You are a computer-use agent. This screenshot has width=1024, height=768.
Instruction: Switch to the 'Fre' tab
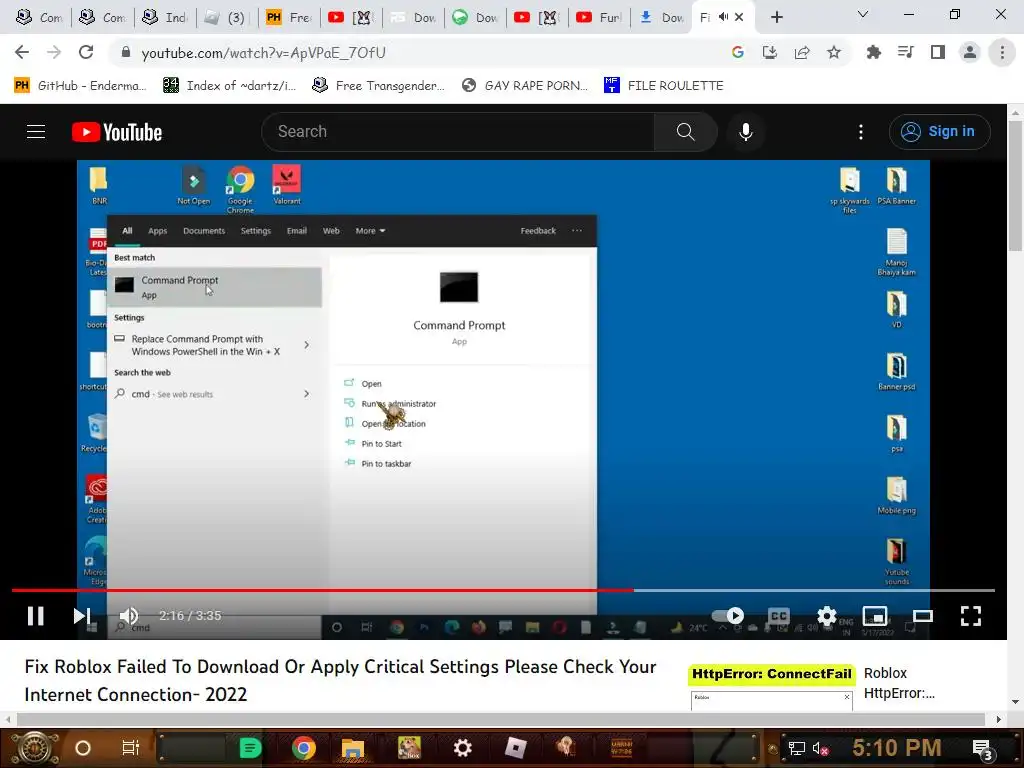point(289,17)
